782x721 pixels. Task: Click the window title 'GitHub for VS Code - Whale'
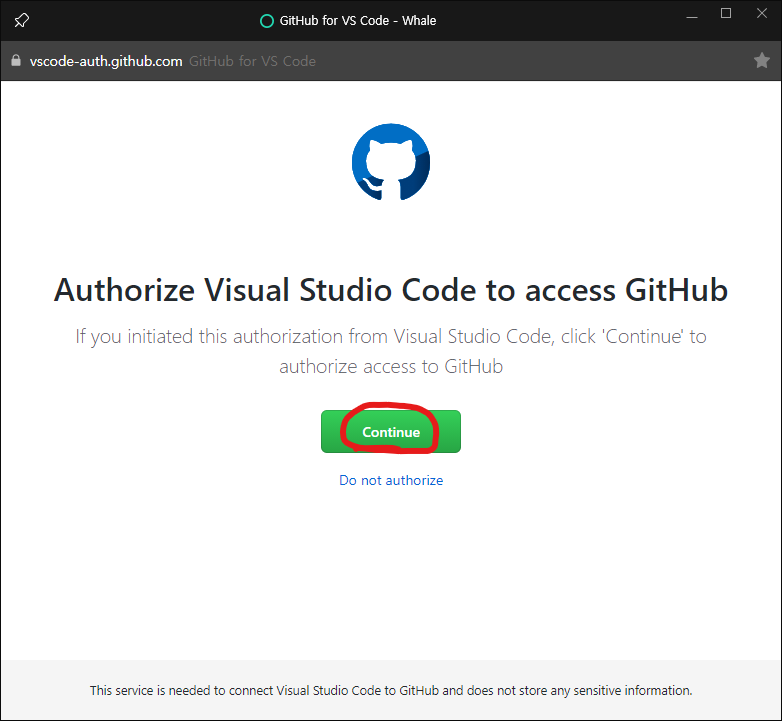click(x=358, y=20)
